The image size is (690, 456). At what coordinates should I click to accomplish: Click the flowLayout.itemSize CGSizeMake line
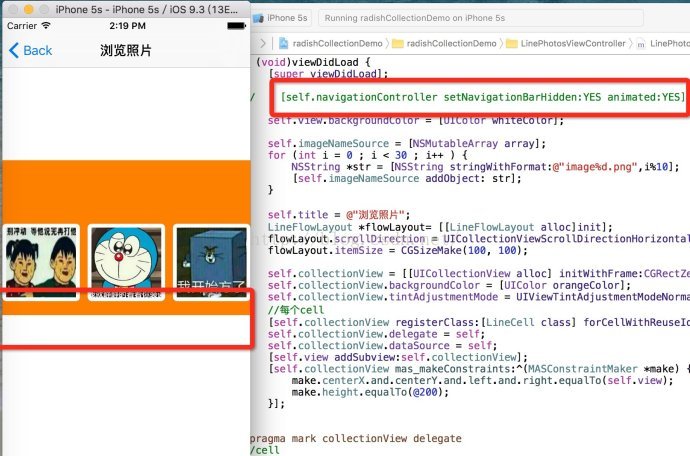[x=398, y=250]
